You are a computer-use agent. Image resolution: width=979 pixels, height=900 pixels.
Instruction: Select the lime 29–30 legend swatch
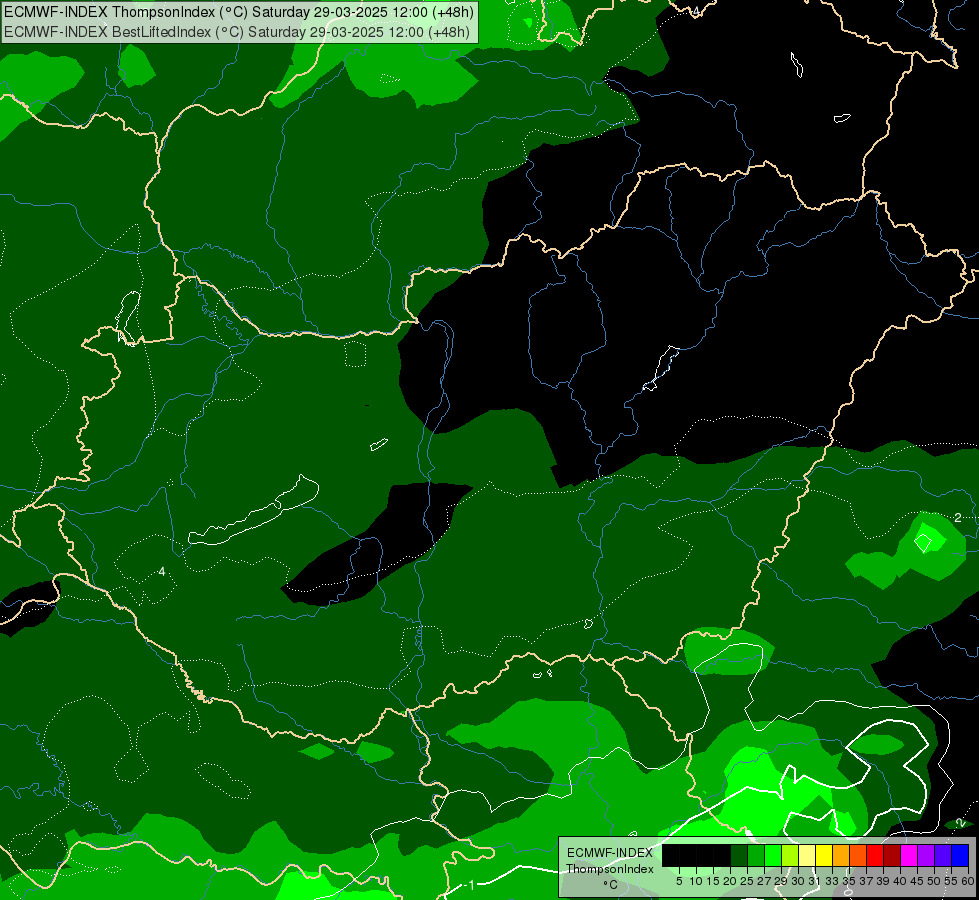click(790, 855)
